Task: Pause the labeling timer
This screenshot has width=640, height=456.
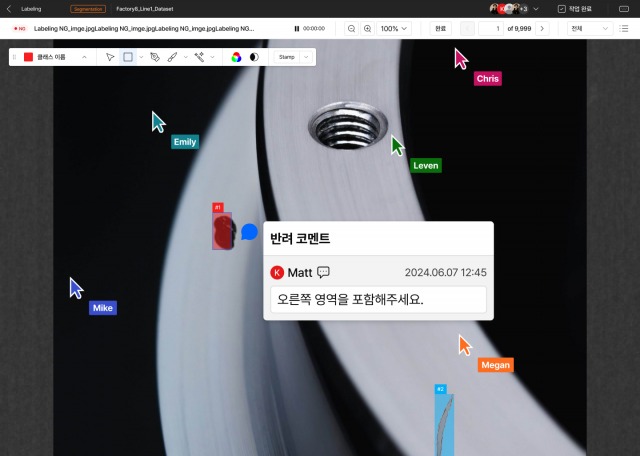Action: [297, 29]
